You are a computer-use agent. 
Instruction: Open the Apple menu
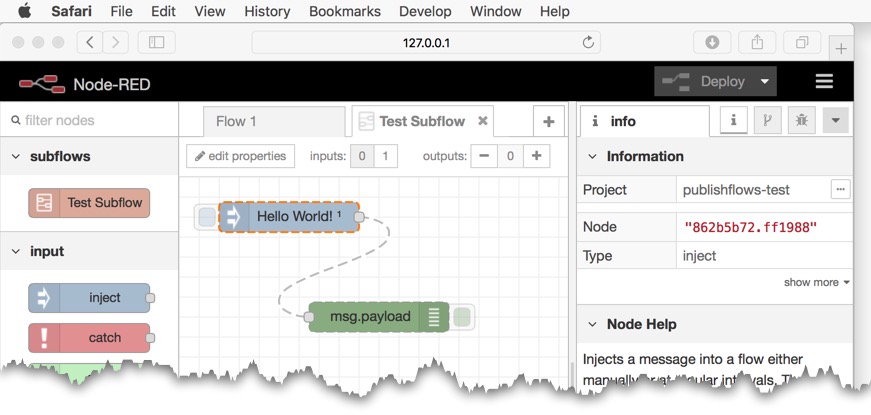click(24, 11)
